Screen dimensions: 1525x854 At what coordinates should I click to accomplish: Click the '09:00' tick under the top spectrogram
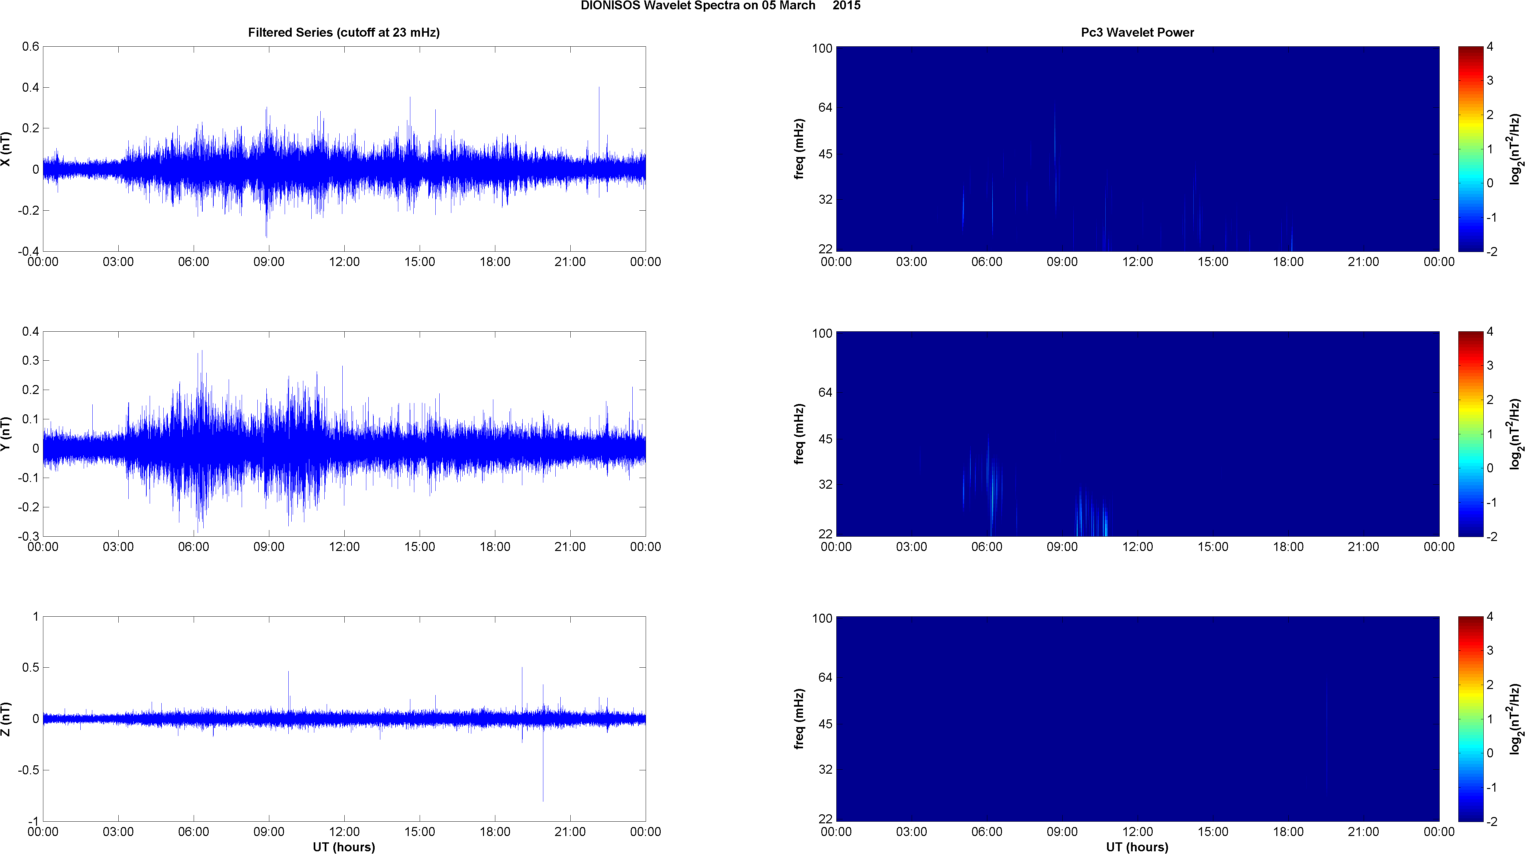tap(1062, 262)
